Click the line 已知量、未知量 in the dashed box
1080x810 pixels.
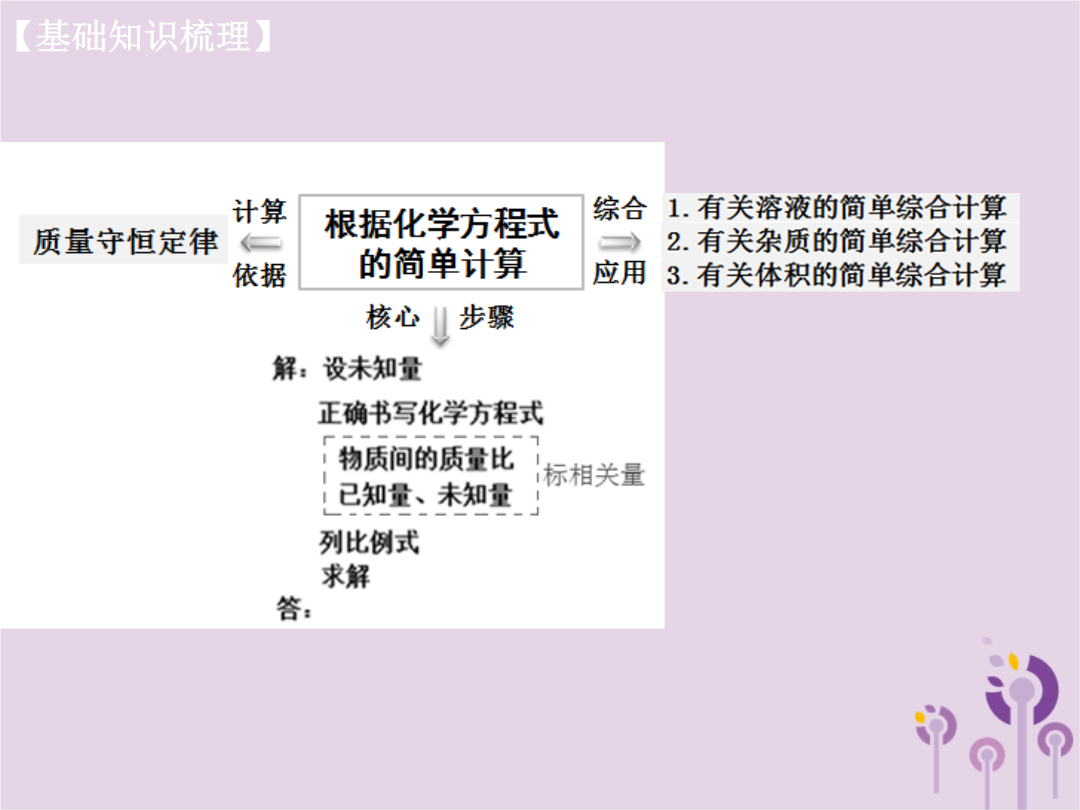point(425,494)
